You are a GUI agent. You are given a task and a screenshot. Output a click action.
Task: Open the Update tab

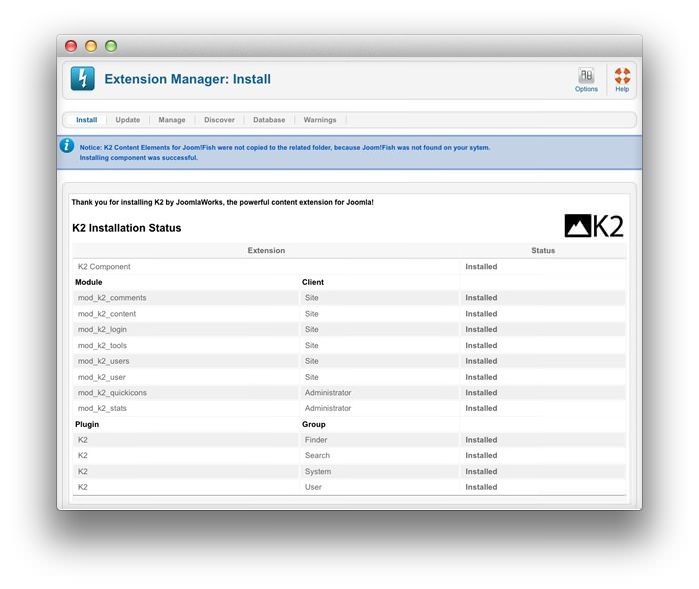[x=128, y=120]
